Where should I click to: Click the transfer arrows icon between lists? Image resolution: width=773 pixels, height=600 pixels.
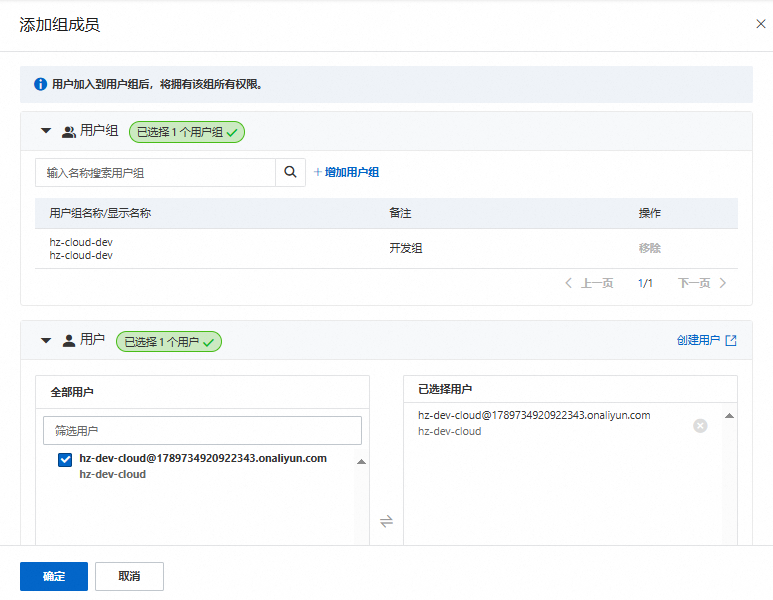386,521
